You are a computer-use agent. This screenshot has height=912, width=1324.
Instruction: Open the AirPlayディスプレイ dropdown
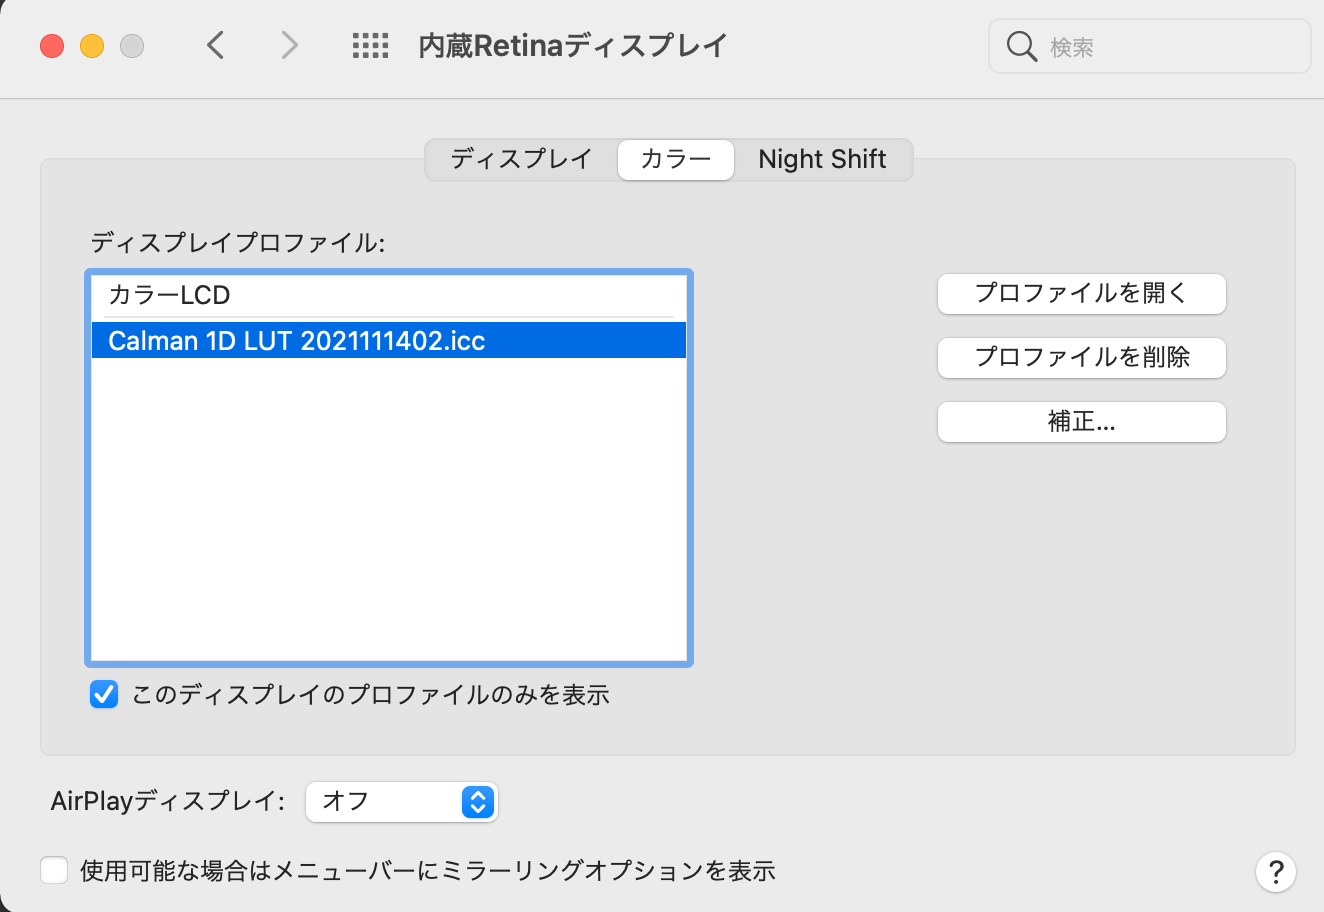click(401, 801)
